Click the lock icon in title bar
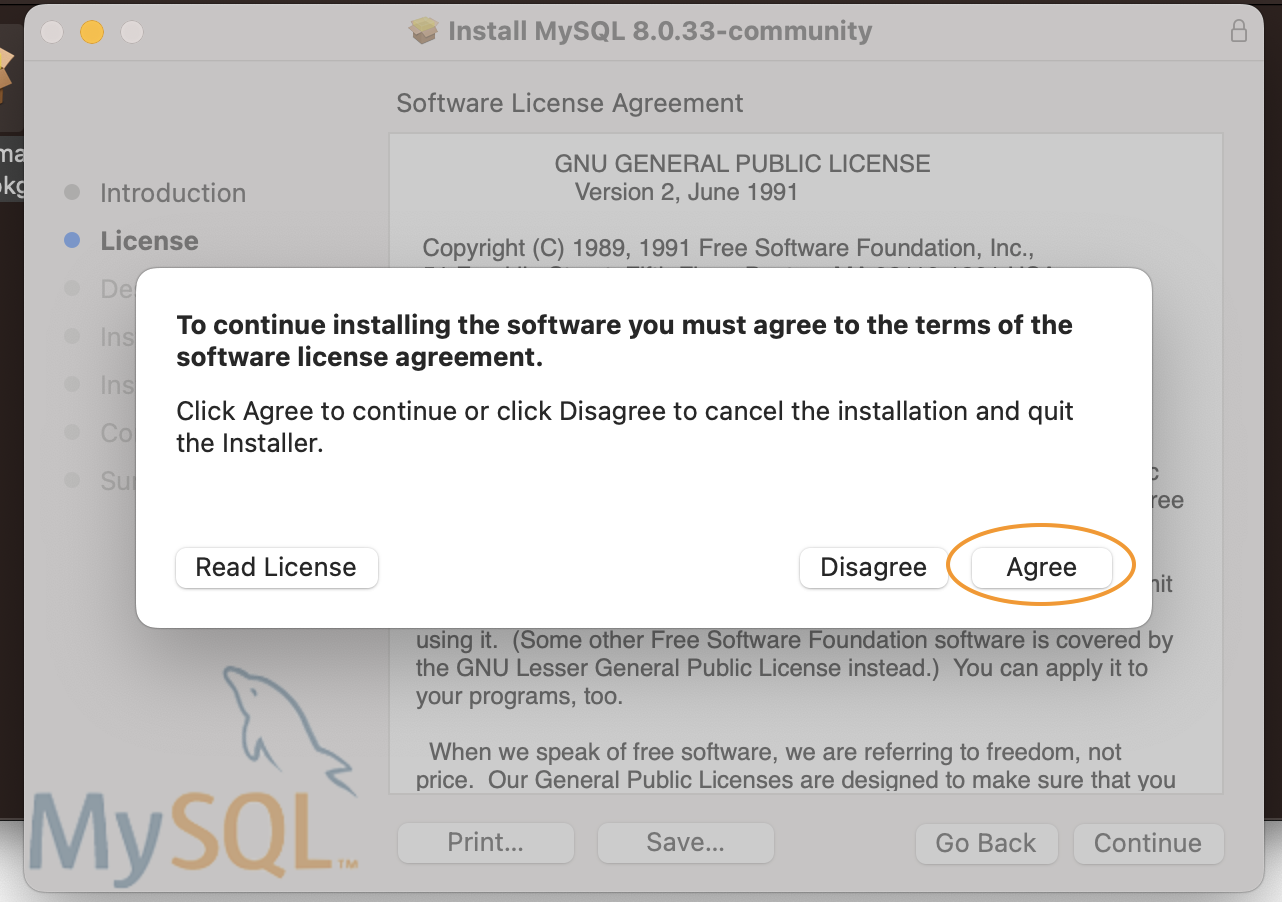 click(1239, 31)
